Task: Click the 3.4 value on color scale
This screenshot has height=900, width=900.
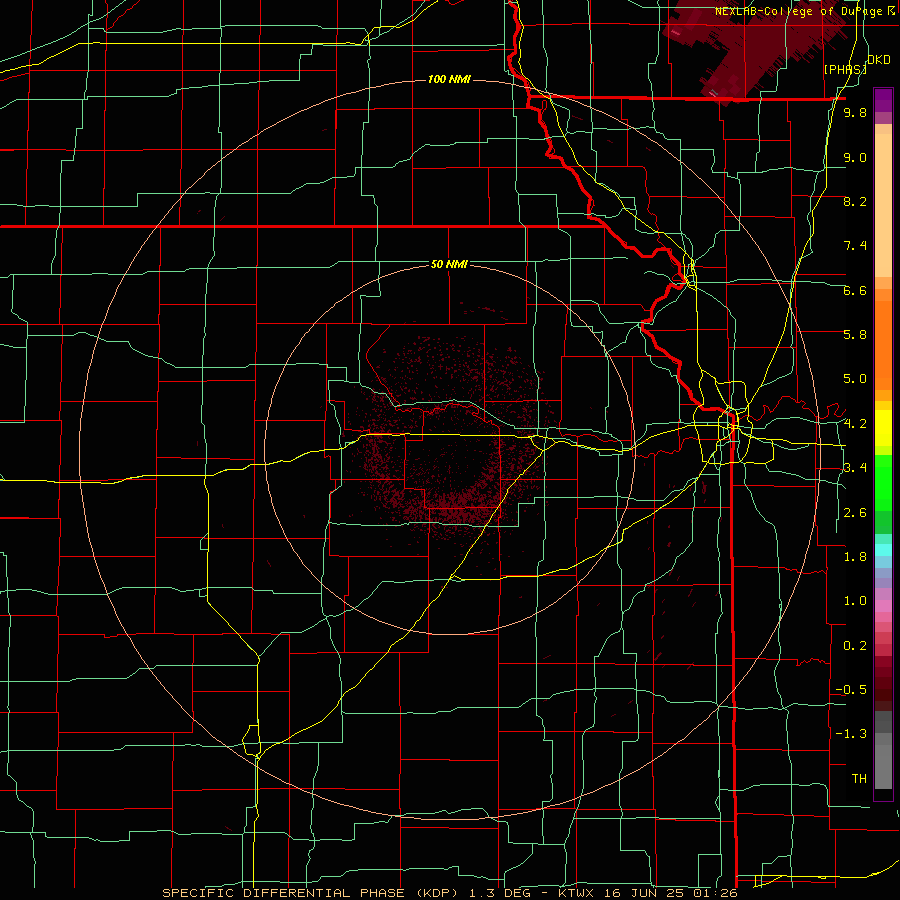Action: (855, 468)
